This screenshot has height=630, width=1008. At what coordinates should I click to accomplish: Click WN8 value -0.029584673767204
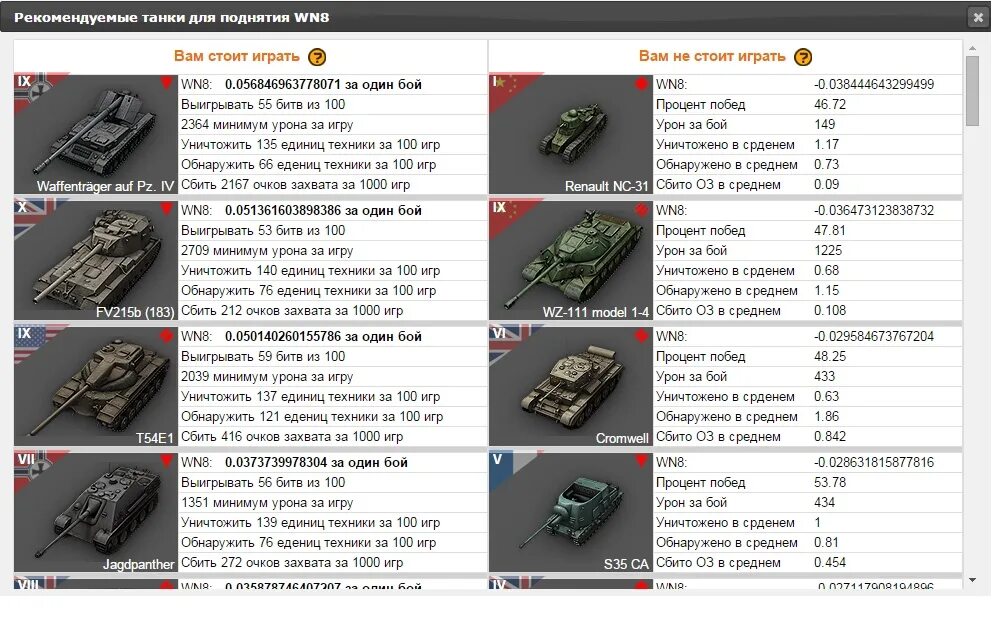click(874, 336)
